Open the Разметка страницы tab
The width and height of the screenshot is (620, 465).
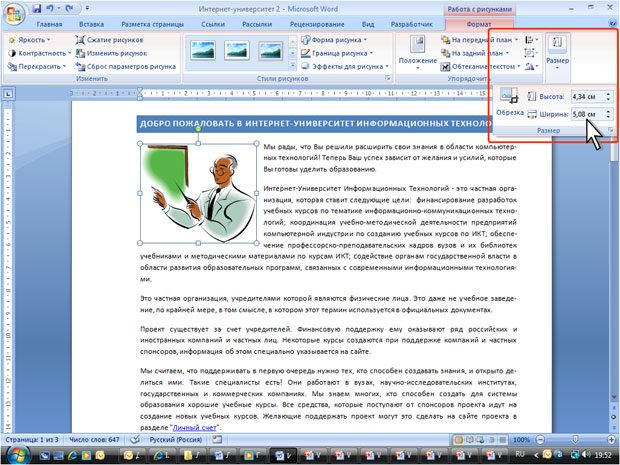[152, 24]
